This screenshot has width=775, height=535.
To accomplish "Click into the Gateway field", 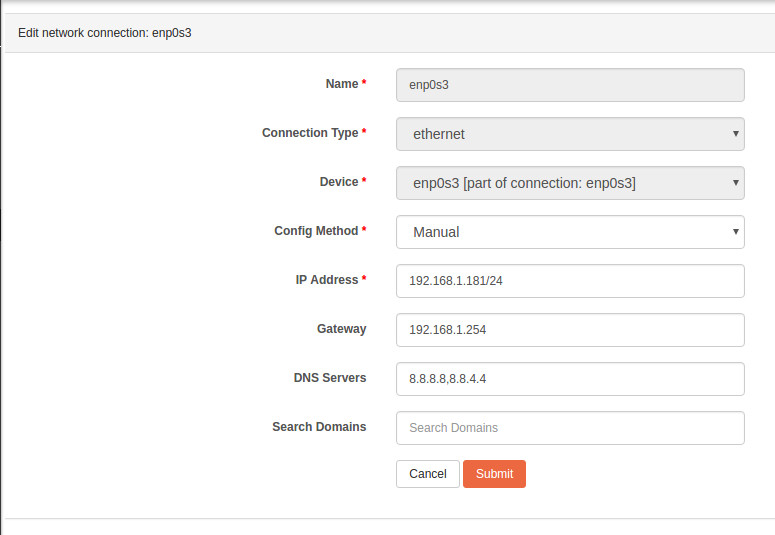I will coord(570,330).
